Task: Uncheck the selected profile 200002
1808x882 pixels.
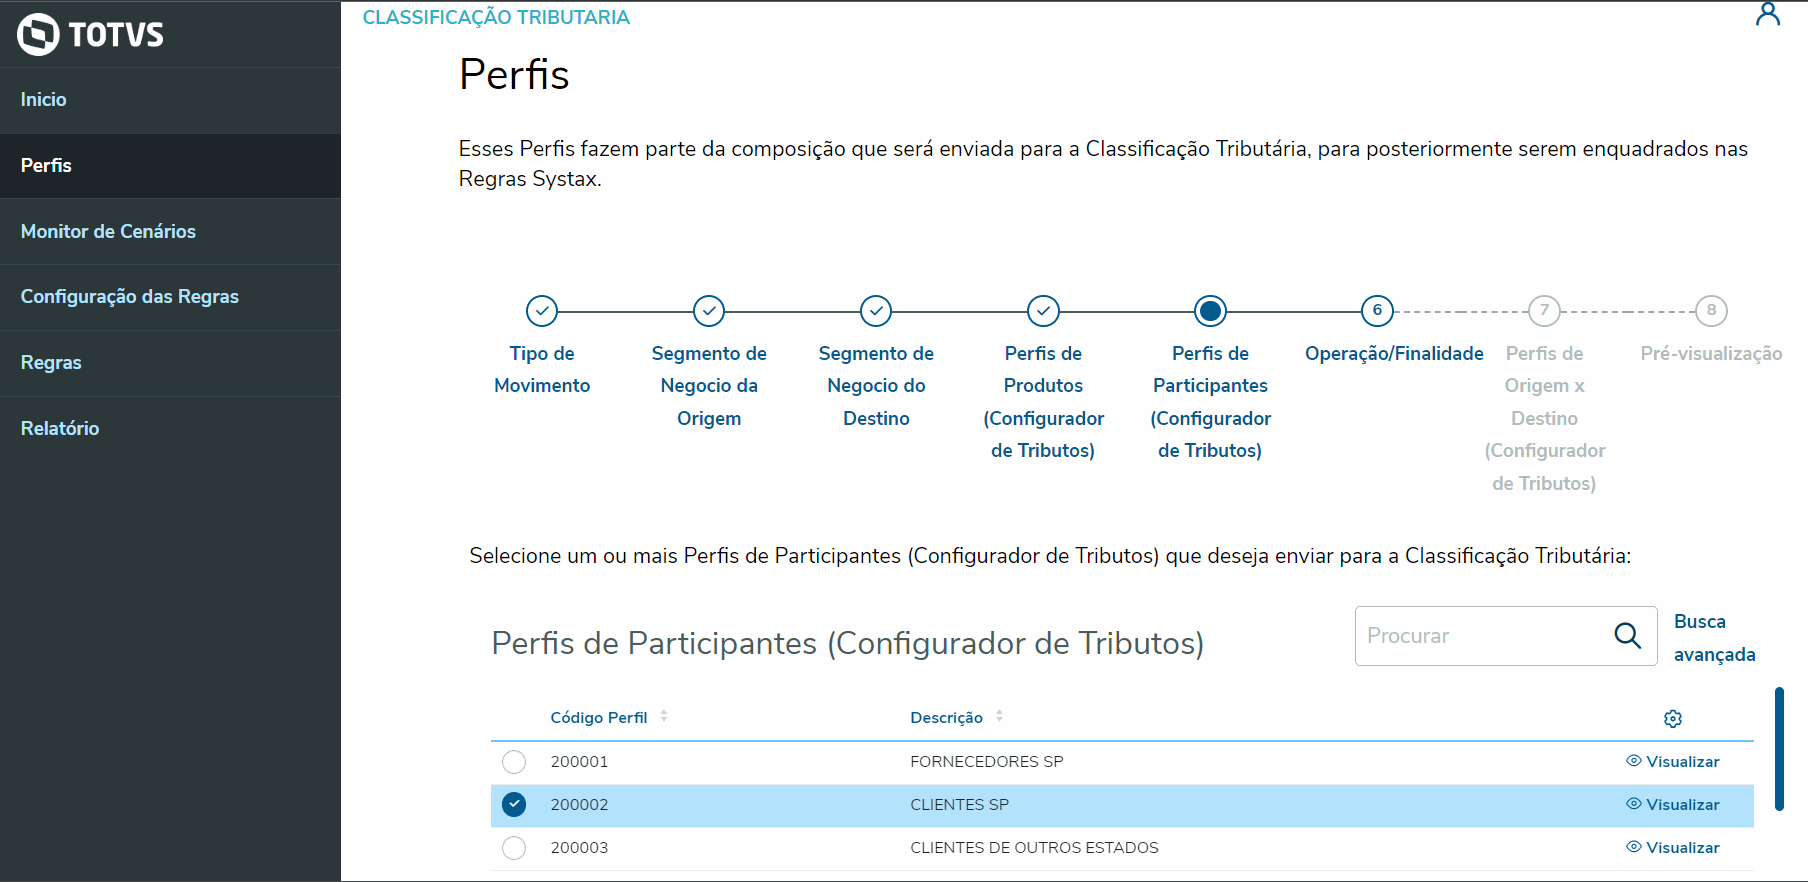Action: (x=514, y=805)
